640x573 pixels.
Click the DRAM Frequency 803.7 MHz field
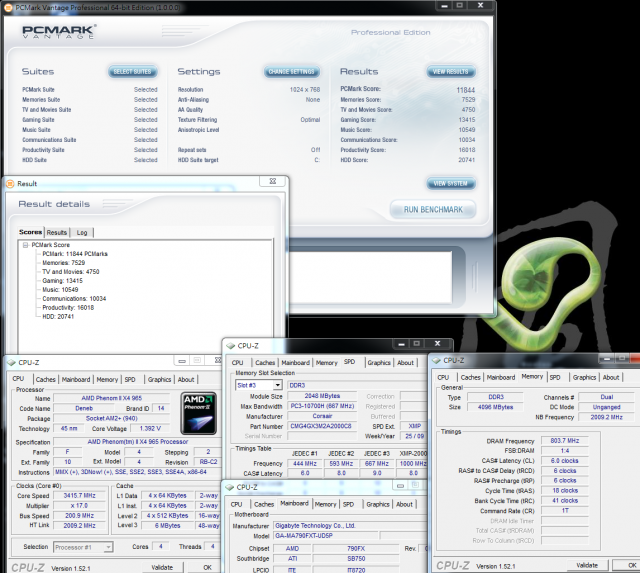564,441
